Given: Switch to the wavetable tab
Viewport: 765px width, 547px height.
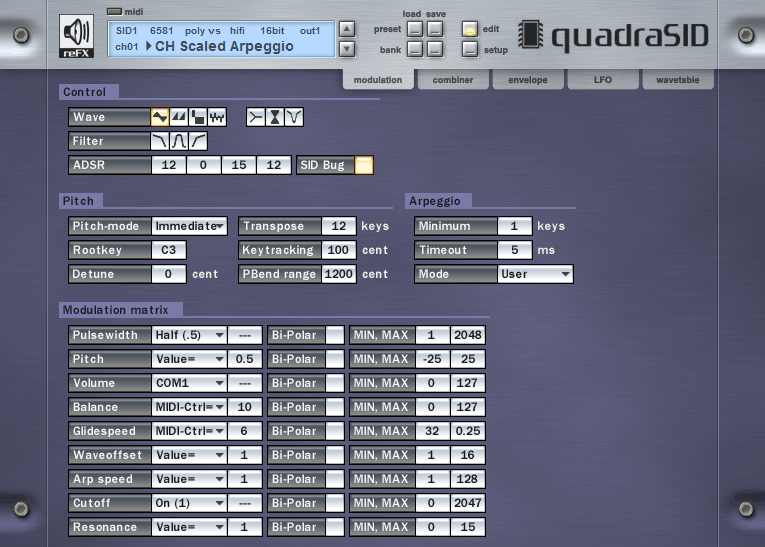Looking at the screenshot, I should (678, 80).
